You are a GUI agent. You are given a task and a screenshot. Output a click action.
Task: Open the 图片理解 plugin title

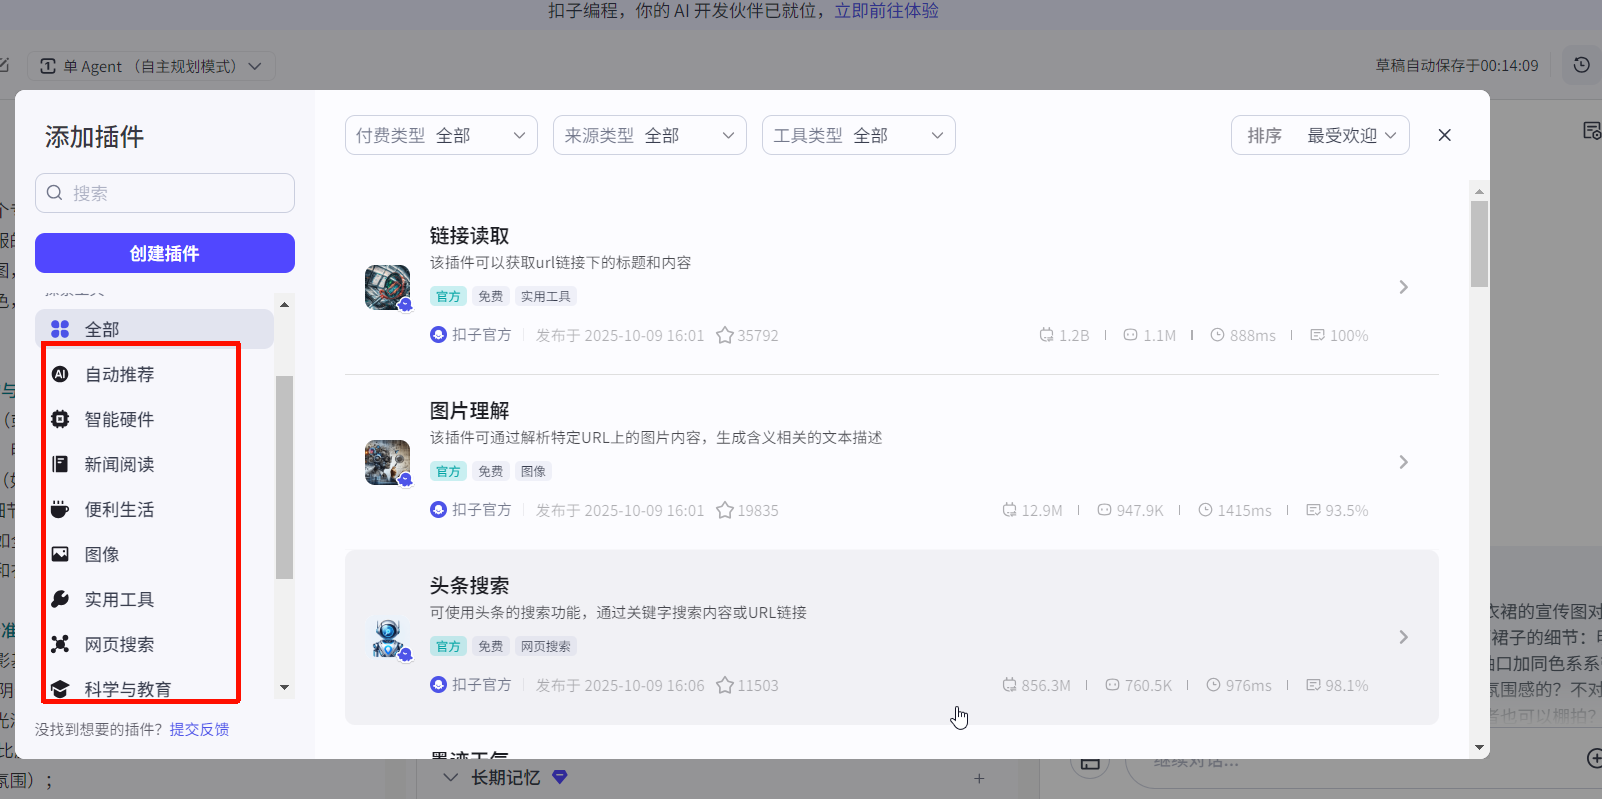470,410
